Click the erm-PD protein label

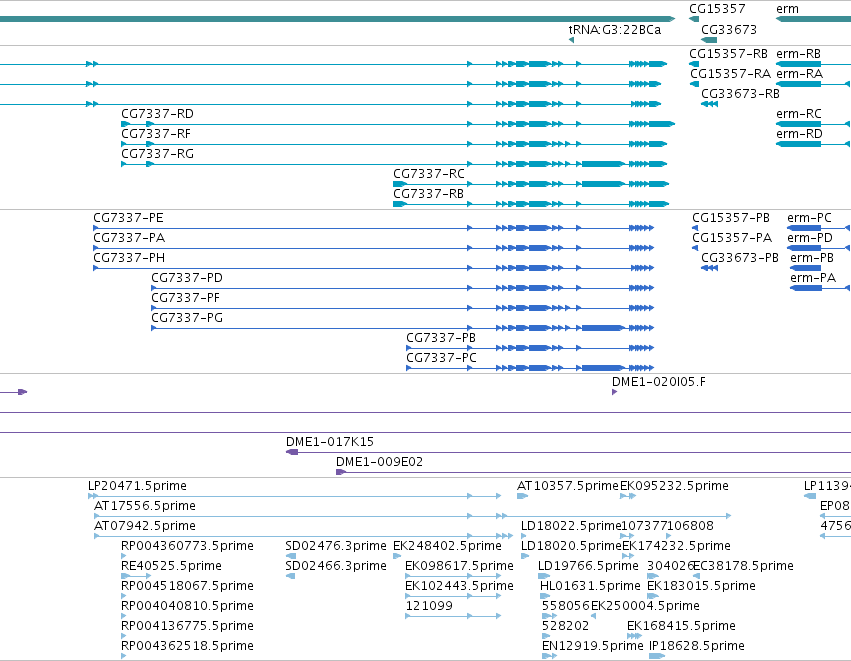point(810,238)
